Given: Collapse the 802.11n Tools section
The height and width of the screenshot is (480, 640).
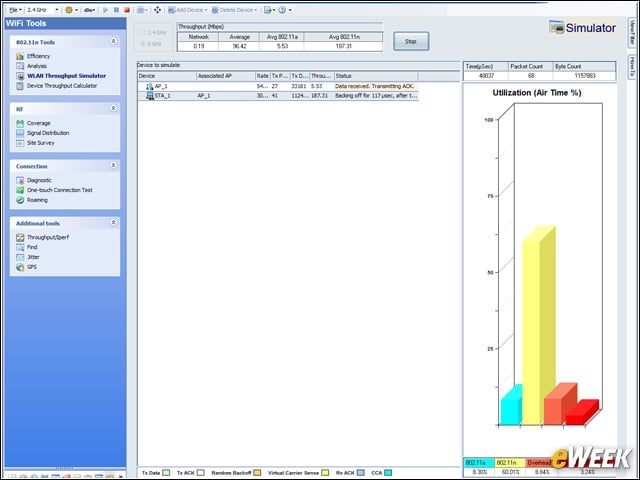Looking at the screenshot, I should tap(113, 41).
